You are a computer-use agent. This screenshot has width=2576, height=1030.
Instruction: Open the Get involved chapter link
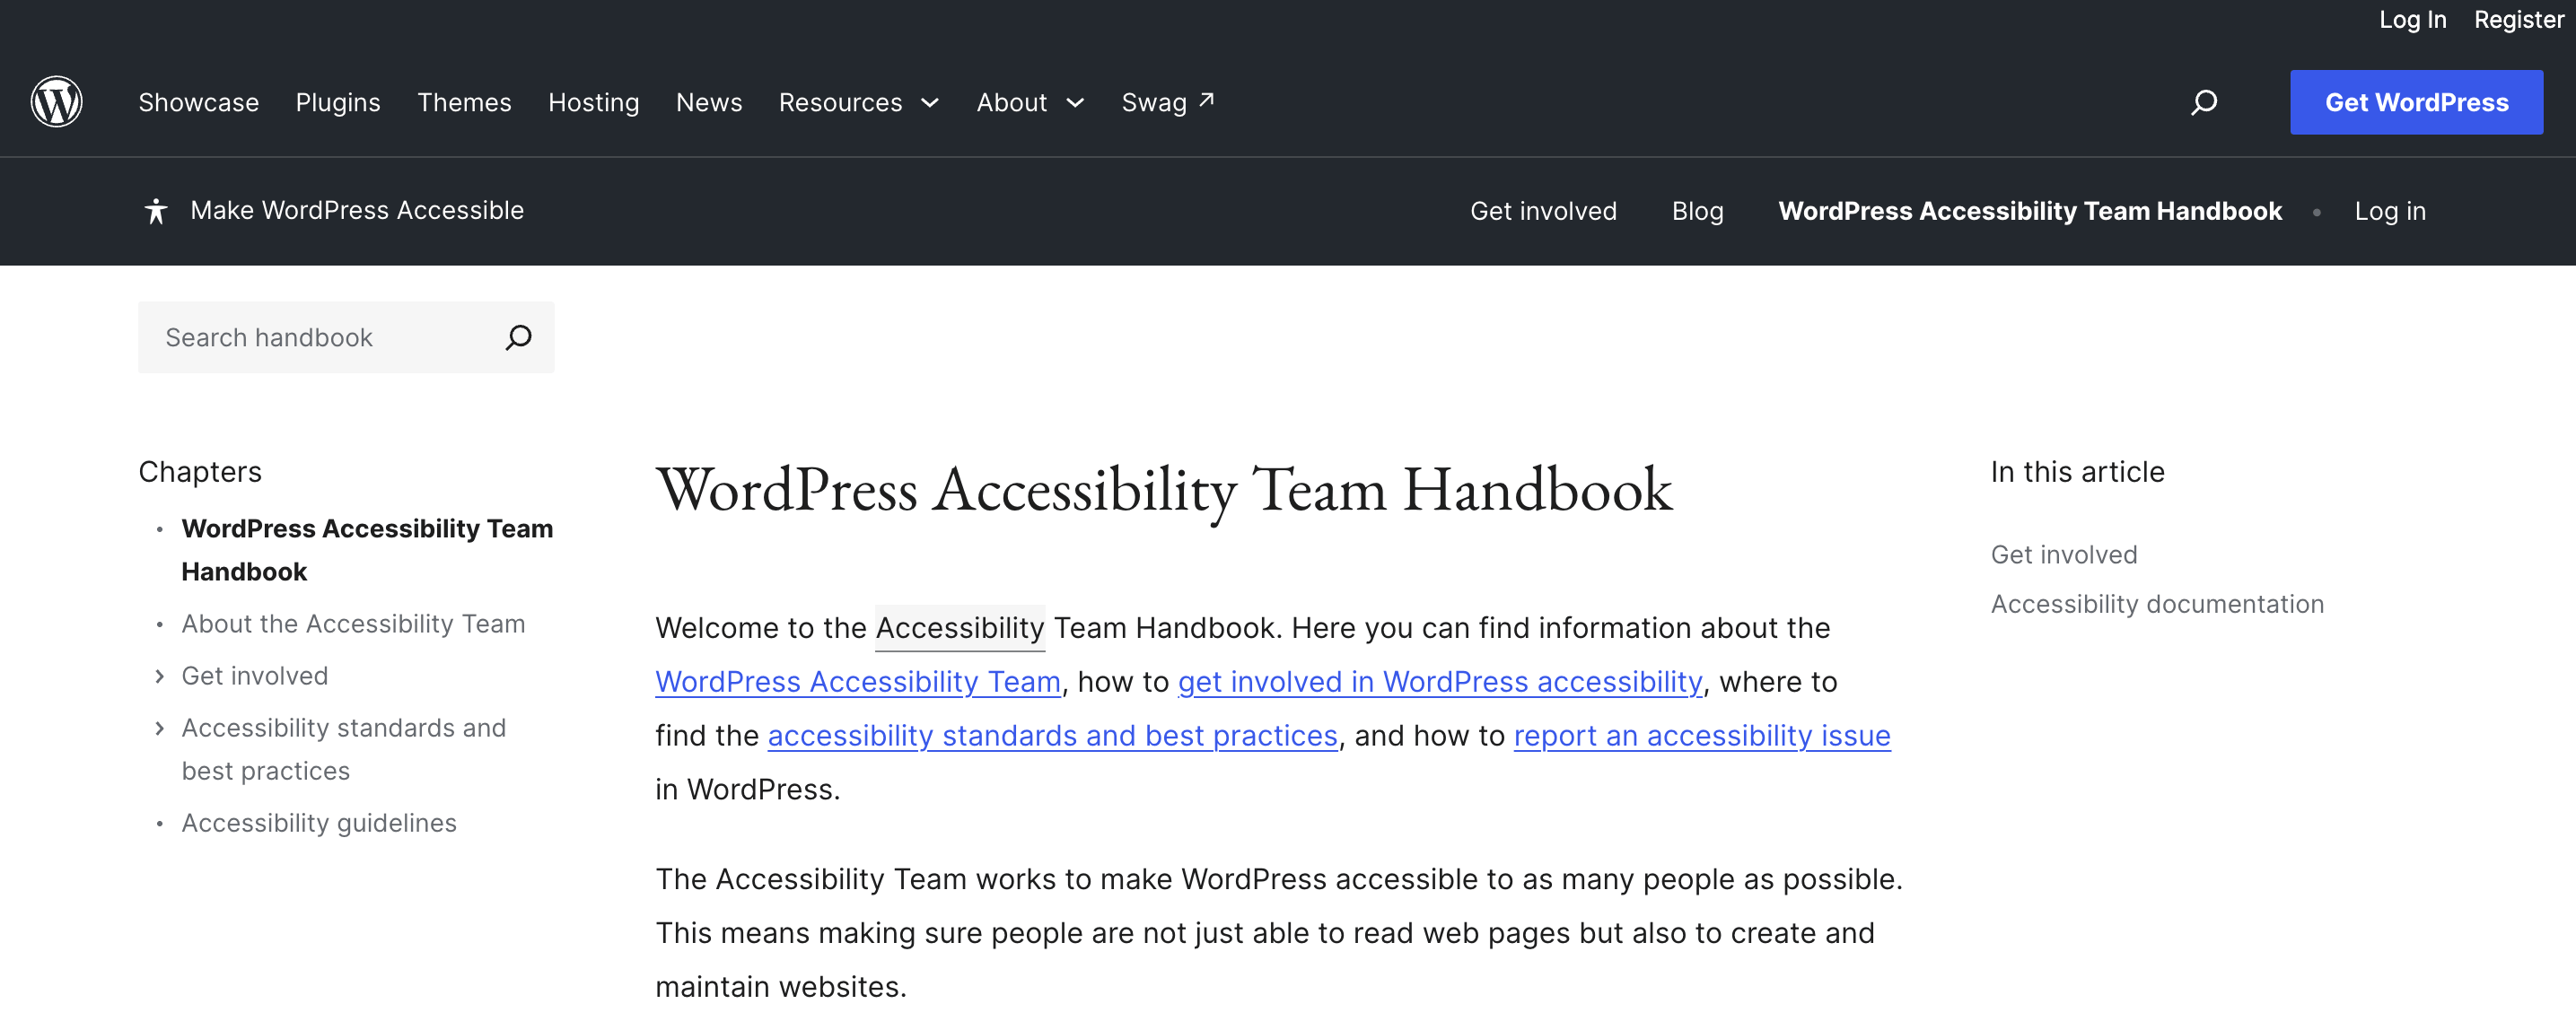click(254, 676)
